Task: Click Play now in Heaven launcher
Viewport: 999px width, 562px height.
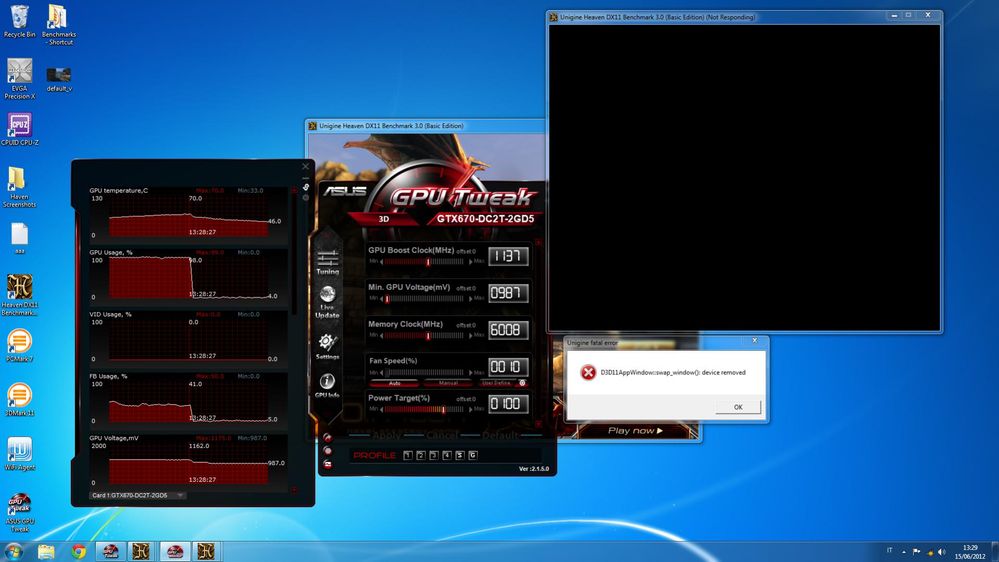Action: (635, 431)
